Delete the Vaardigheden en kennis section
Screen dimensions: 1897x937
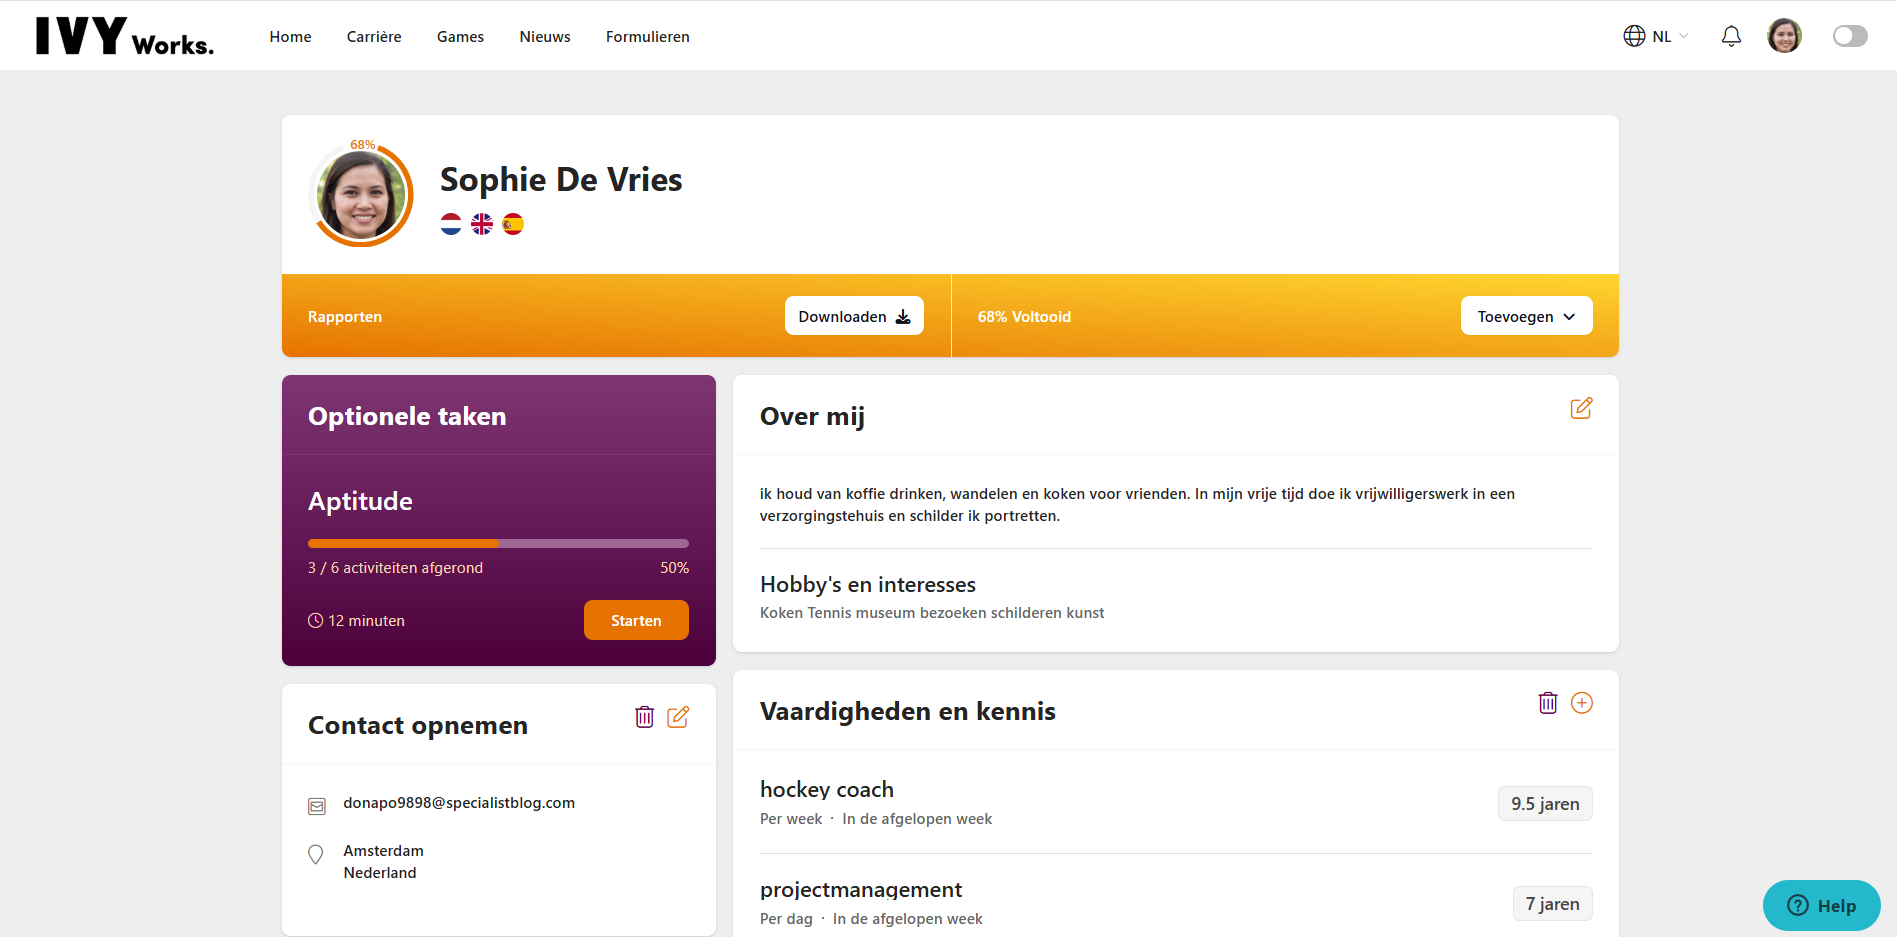(1548, 703)
